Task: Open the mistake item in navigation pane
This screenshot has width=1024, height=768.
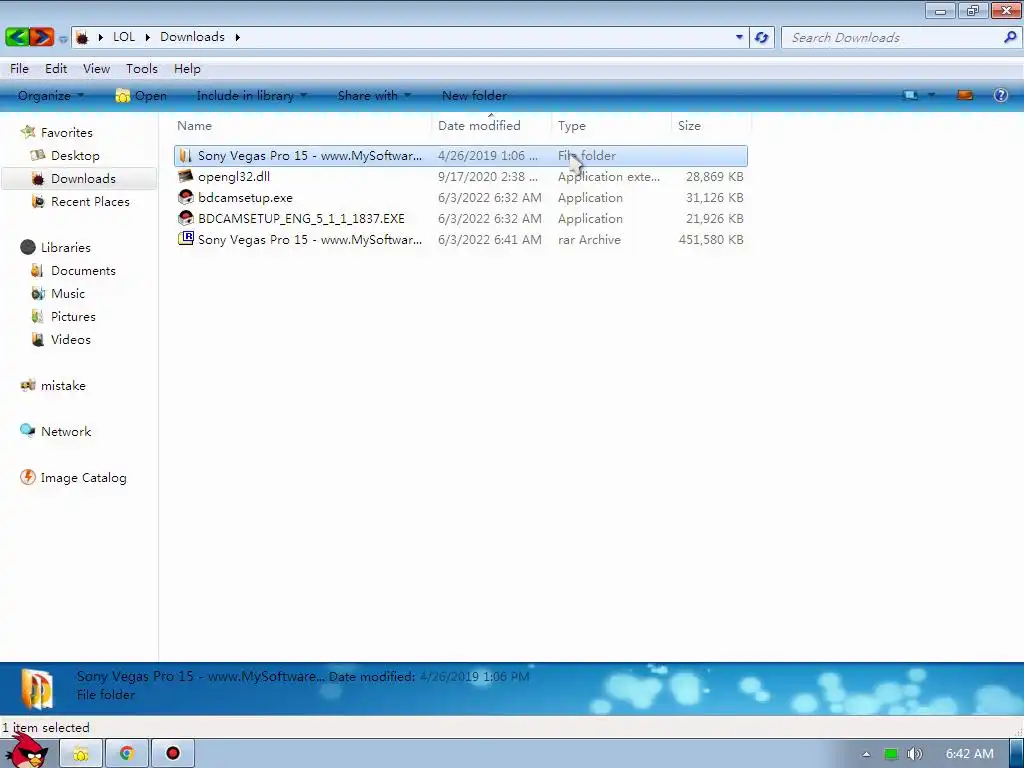Action: [63, 386]
